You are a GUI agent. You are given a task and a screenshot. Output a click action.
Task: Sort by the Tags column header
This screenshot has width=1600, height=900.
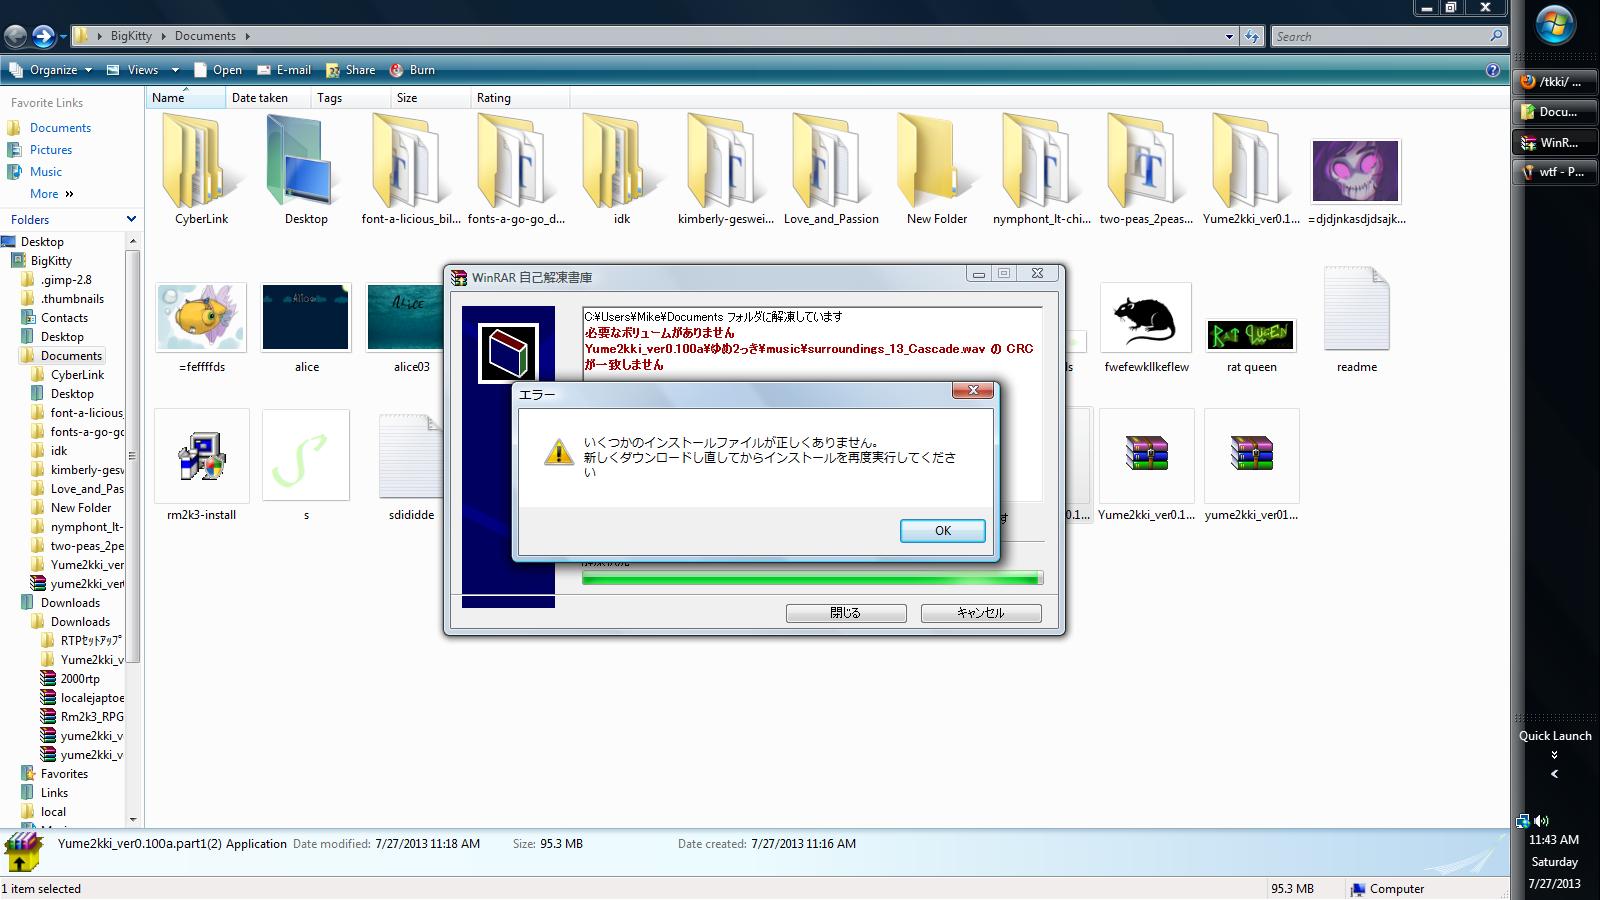tap(350, 98)
